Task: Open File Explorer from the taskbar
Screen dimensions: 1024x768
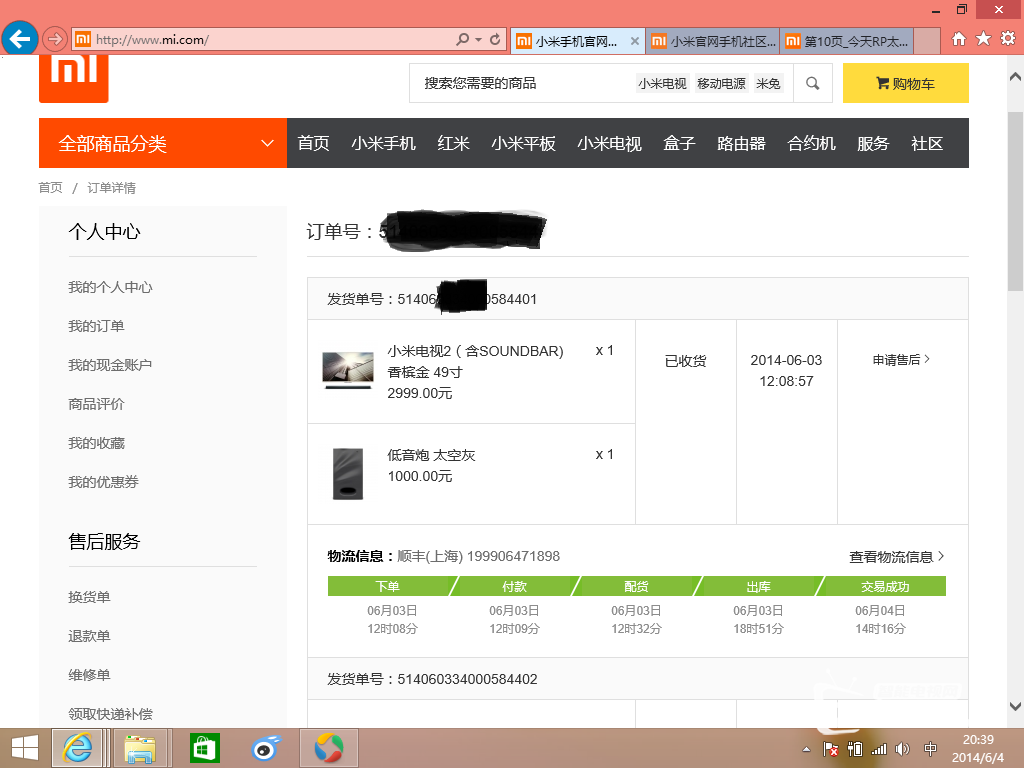Action: click(x=140, y=748)
